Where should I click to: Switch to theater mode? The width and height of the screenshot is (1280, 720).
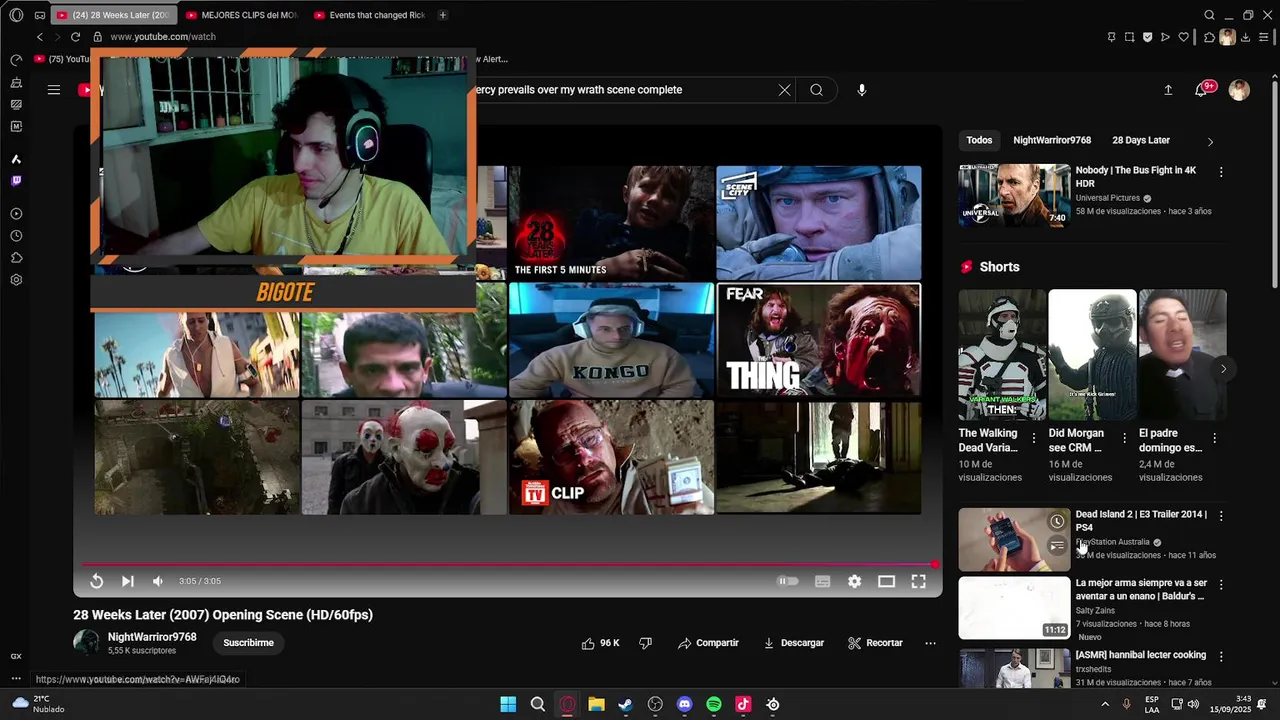(886, 581)
